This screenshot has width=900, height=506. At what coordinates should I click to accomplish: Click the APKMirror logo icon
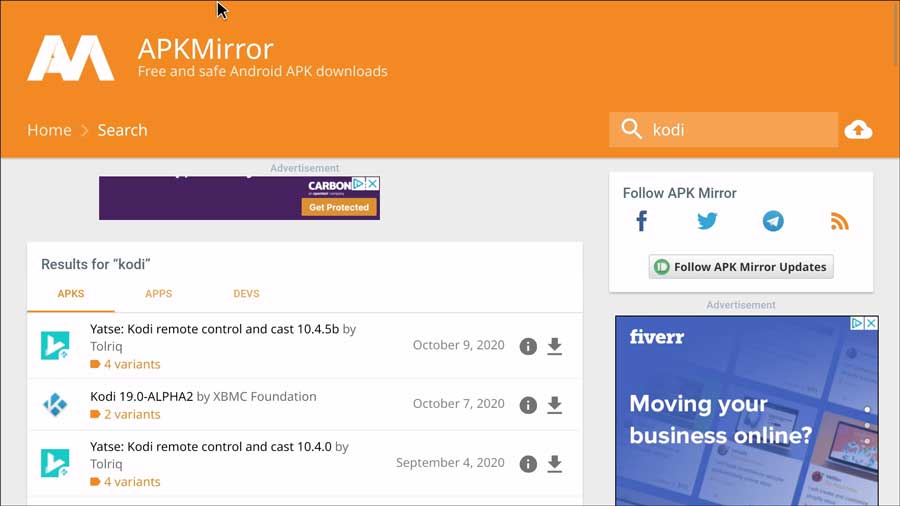pos(71,58)
